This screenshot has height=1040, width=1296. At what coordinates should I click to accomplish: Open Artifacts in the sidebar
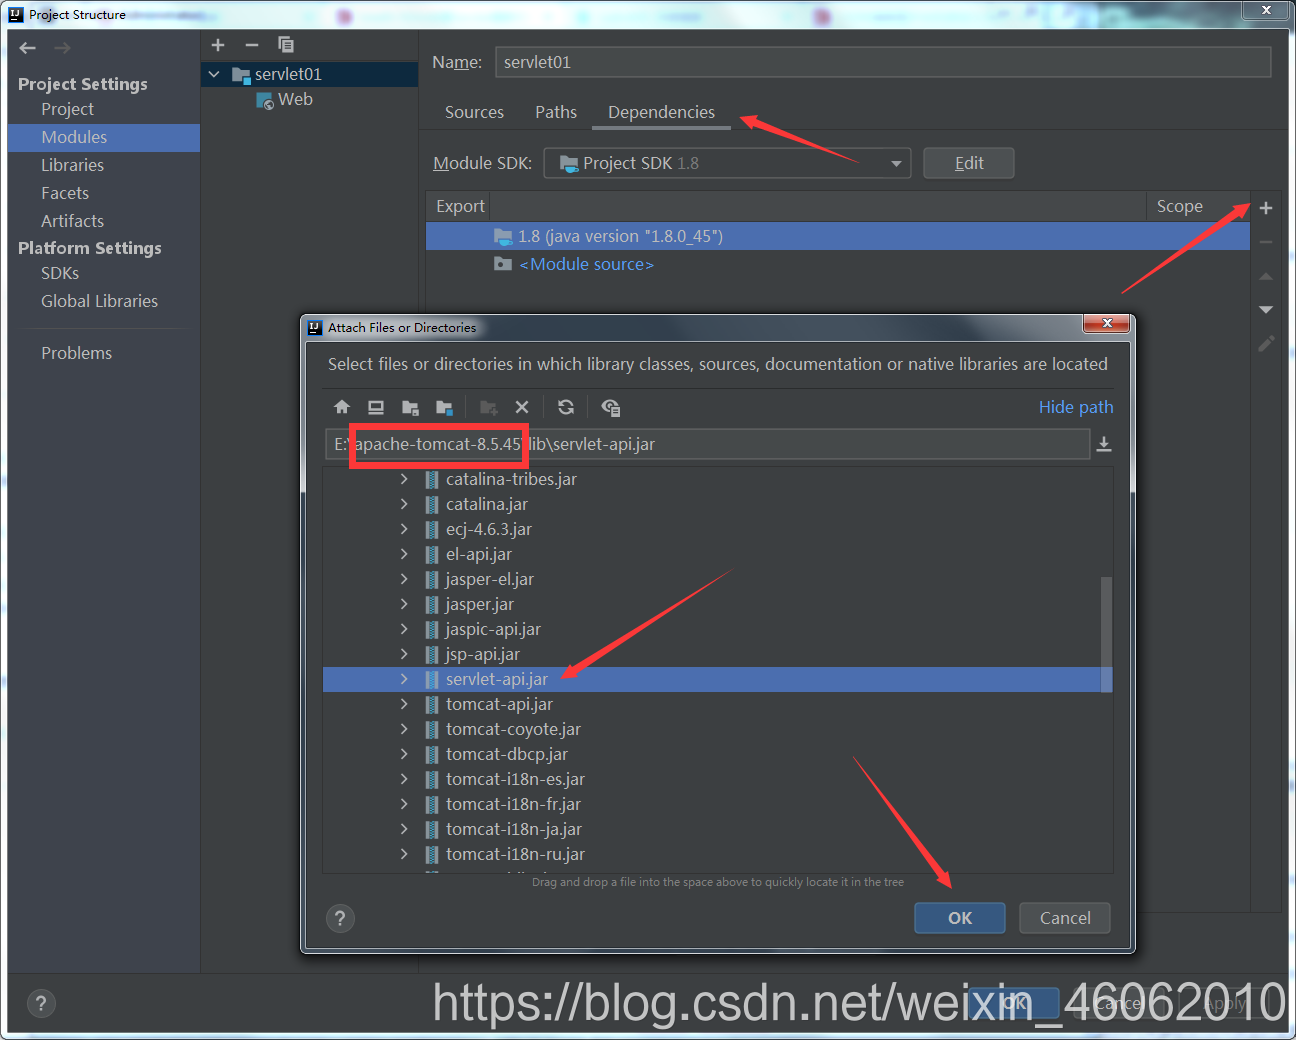72,221
